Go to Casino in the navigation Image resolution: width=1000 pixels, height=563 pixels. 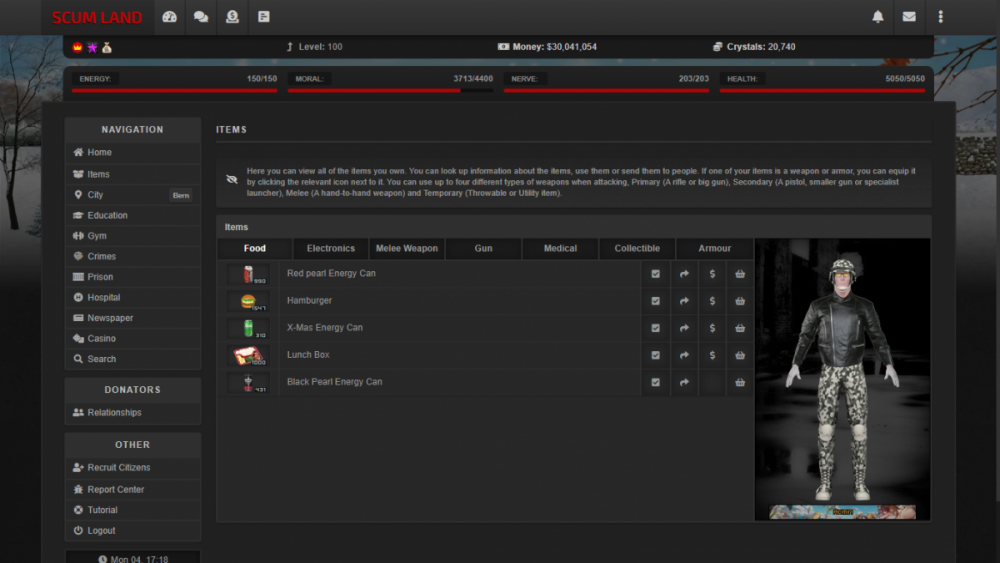pos(101,339)
